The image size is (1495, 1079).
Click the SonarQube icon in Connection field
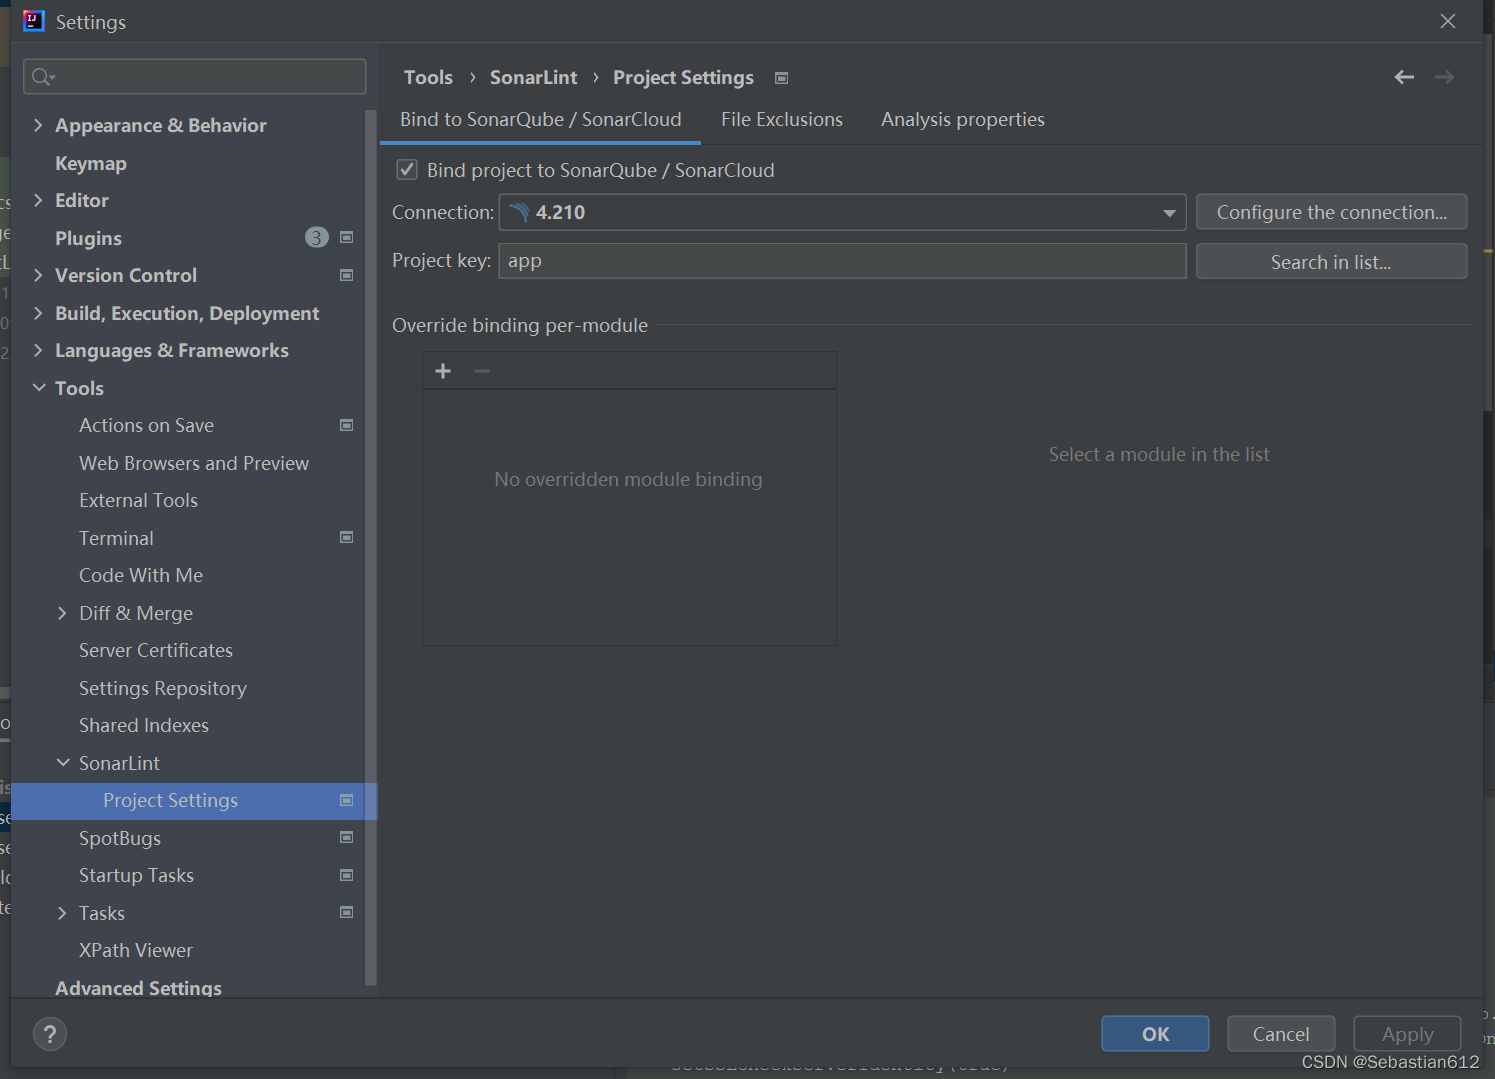[519, 212]
